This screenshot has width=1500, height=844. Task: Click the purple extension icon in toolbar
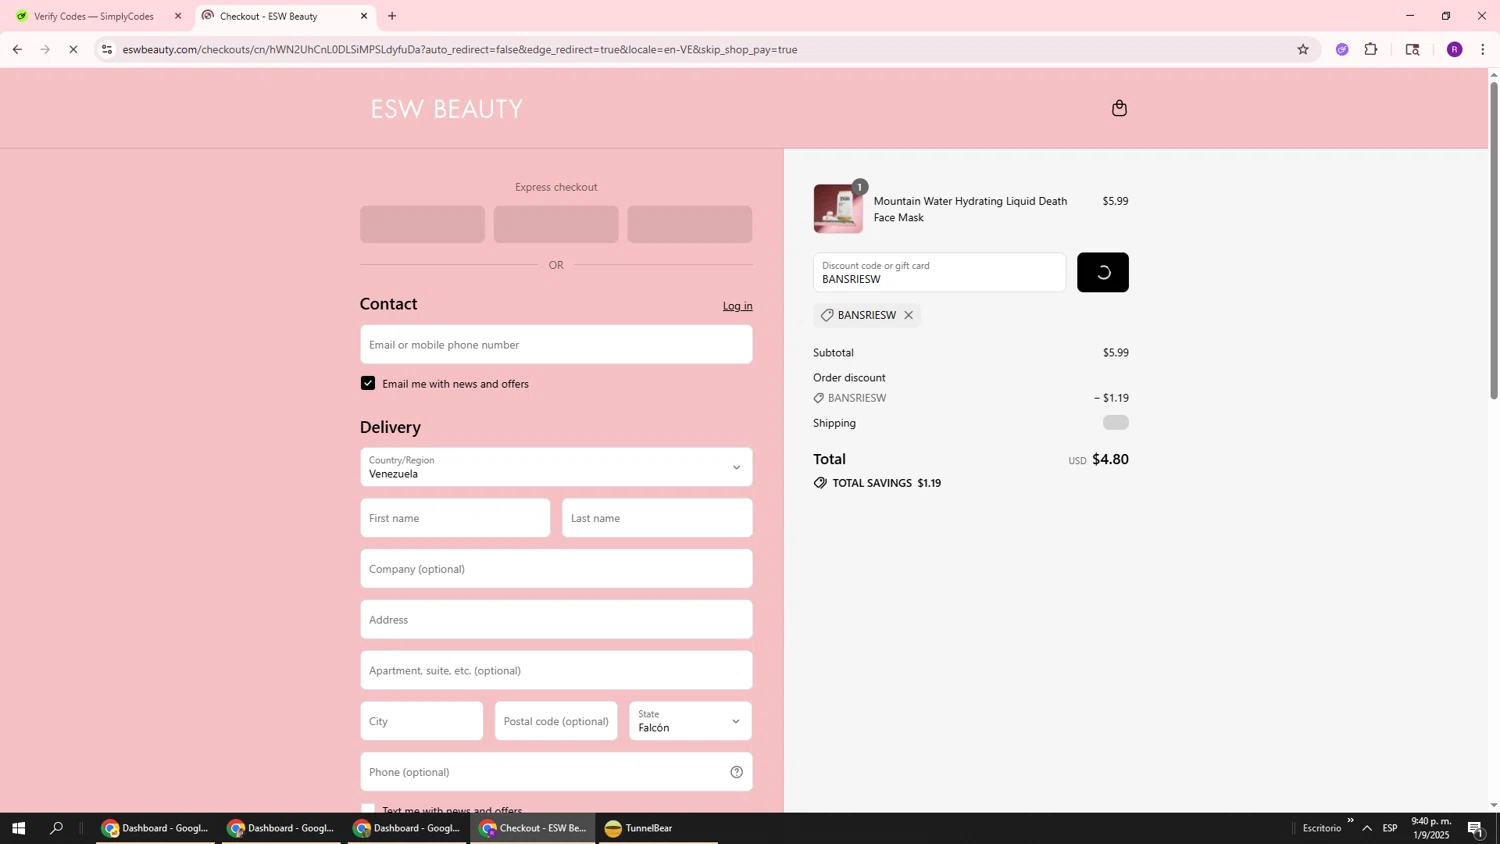click(1342, 49)
